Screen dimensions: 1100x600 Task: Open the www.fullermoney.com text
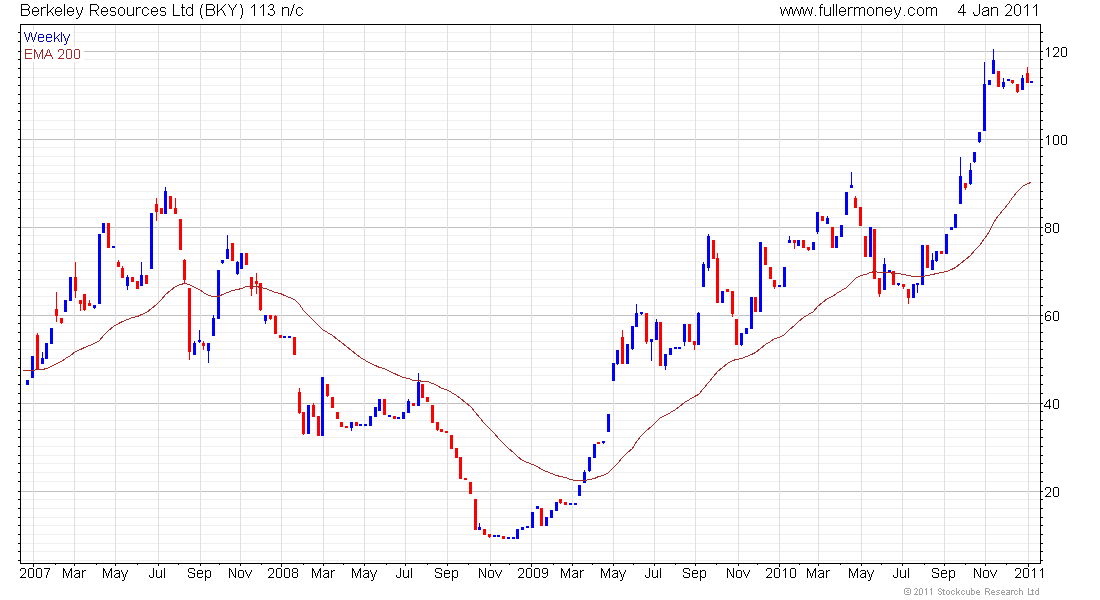pyautogui.click(x=858, y=11)
